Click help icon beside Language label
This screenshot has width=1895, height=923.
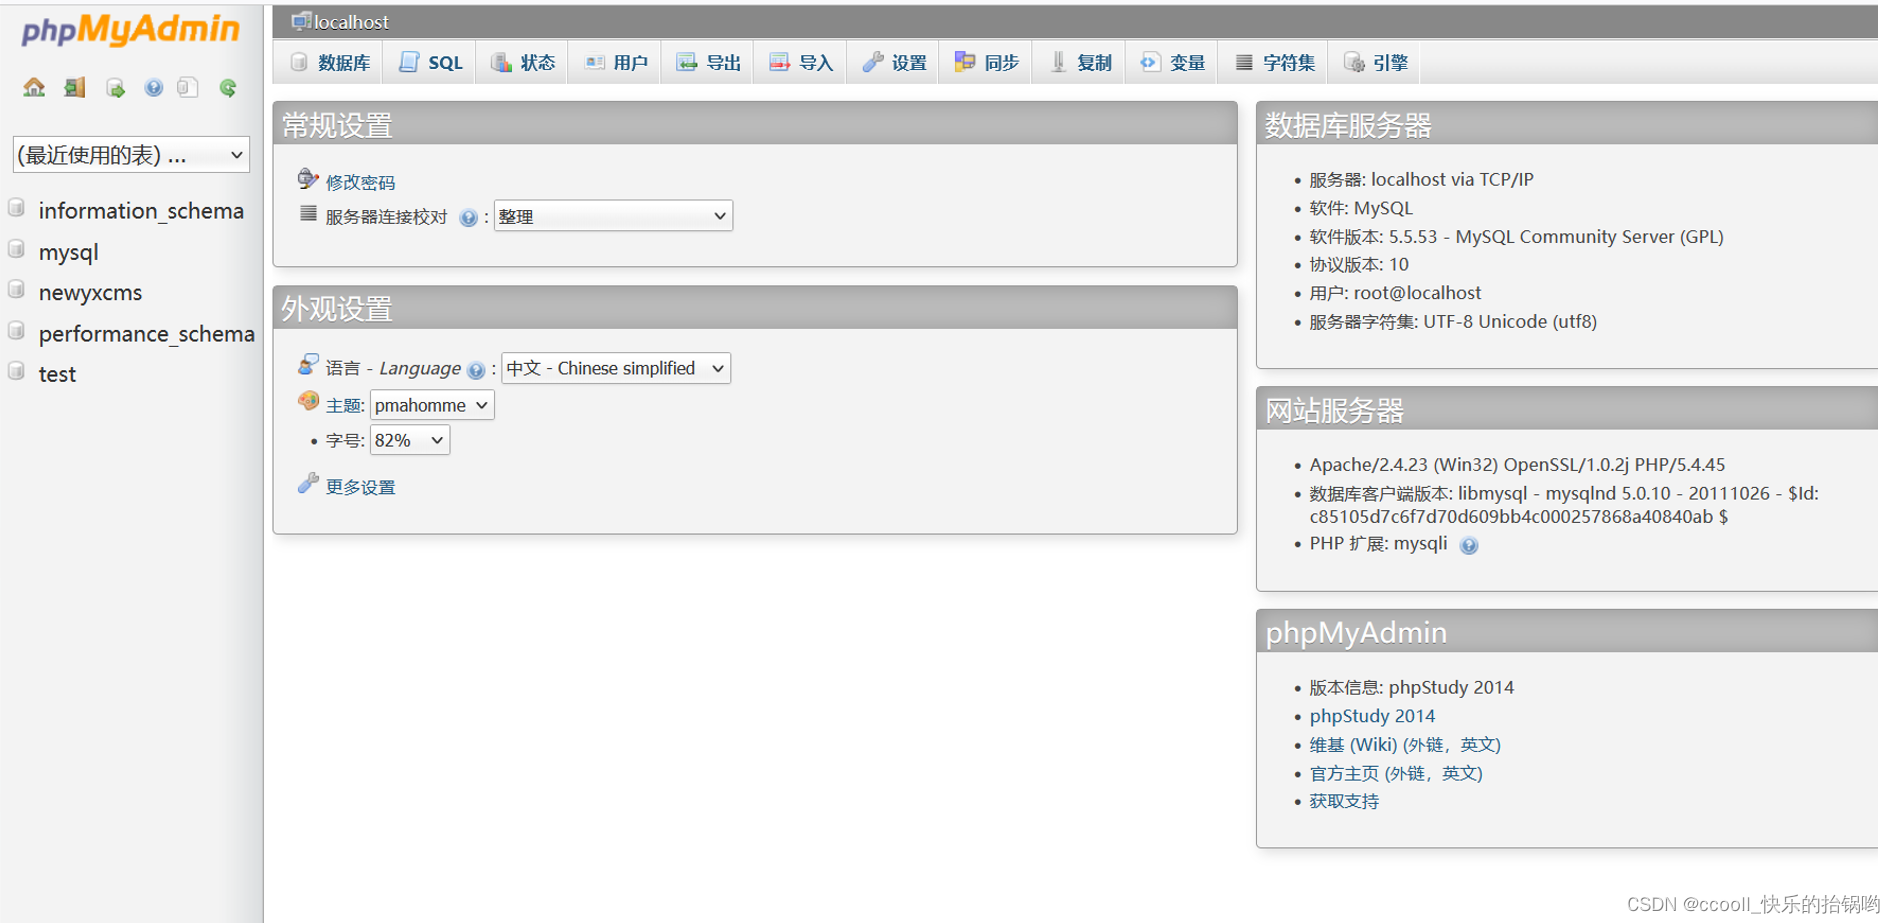click(476, 370)
